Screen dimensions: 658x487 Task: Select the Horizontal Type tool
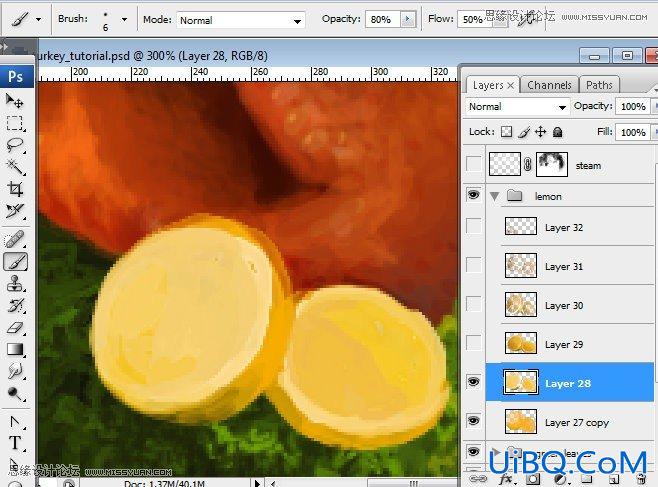(x=15, y=443)
